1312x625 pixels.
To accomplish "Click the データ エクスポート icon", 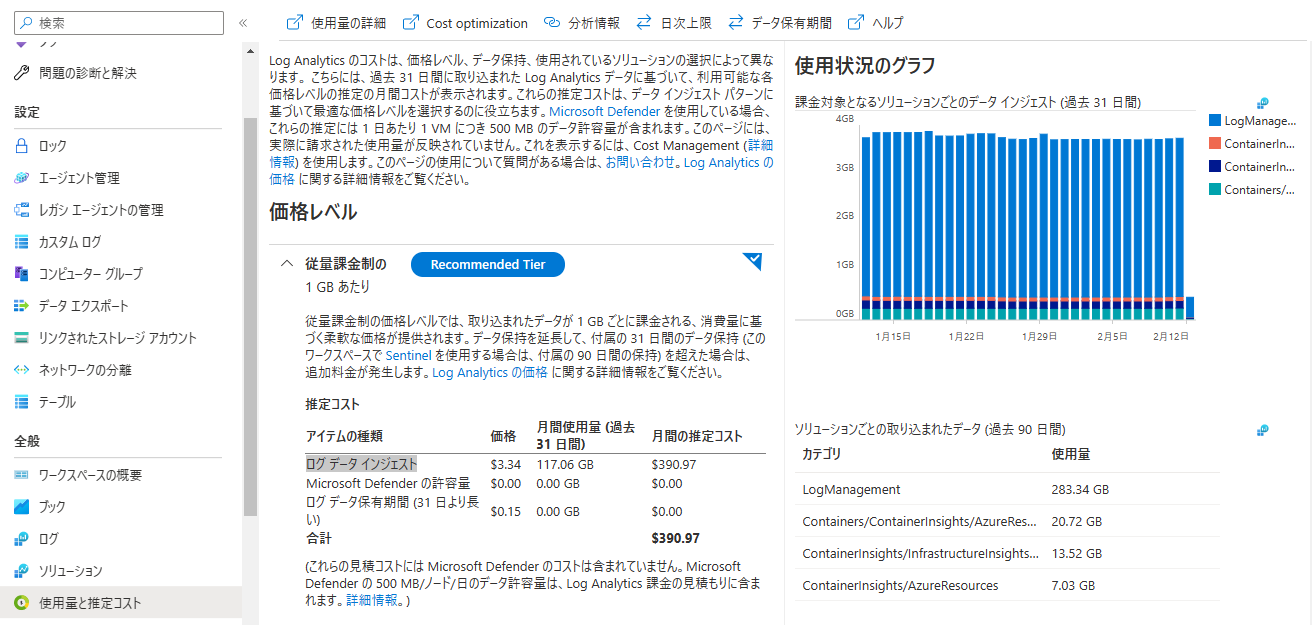I will point(22,306).
